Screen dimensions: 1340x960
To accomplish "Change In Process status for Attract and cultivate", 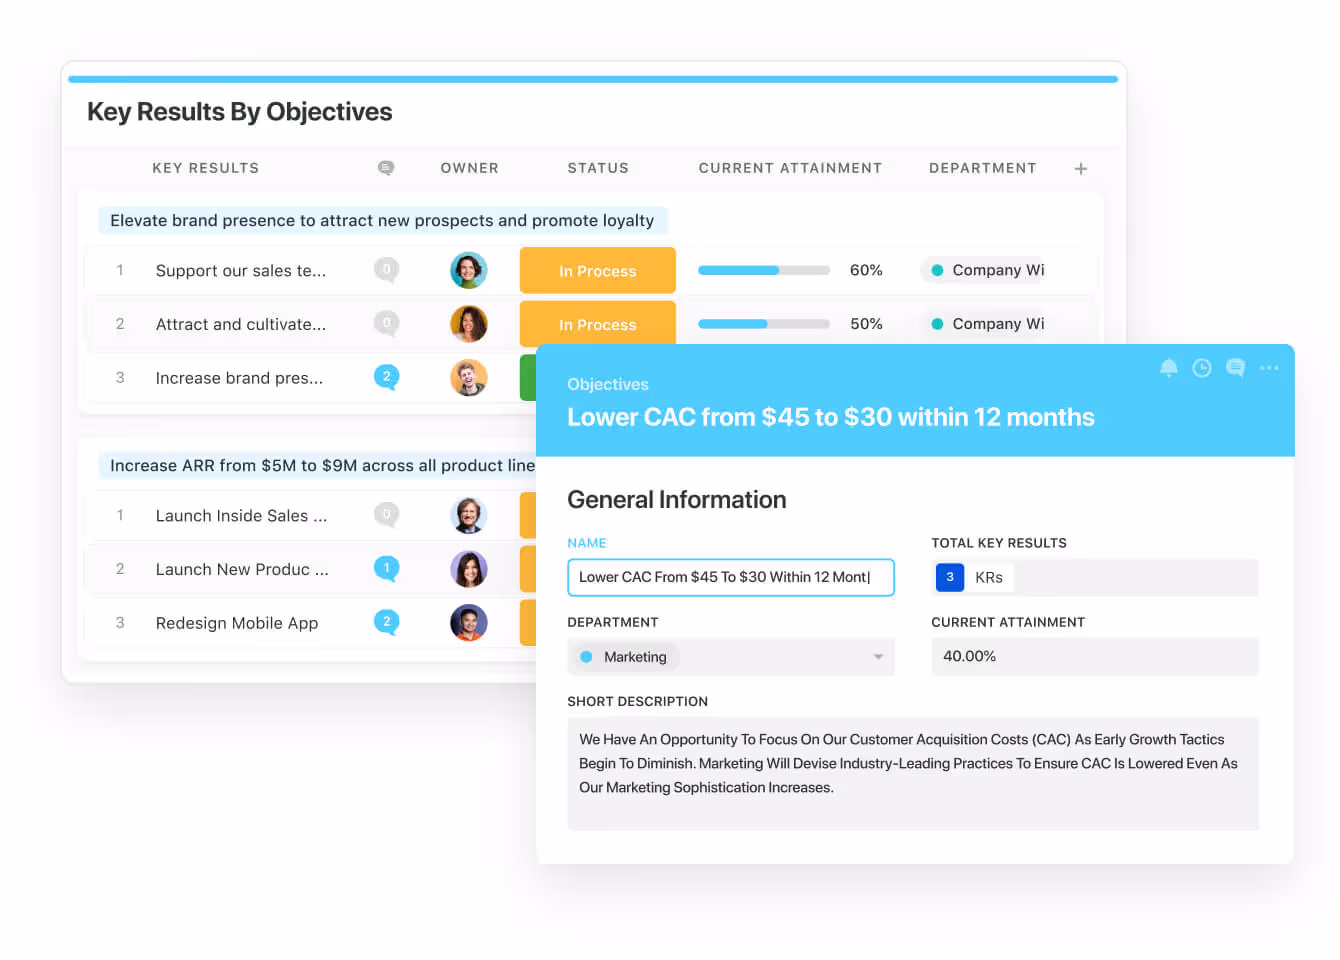I will pos(597,325).
